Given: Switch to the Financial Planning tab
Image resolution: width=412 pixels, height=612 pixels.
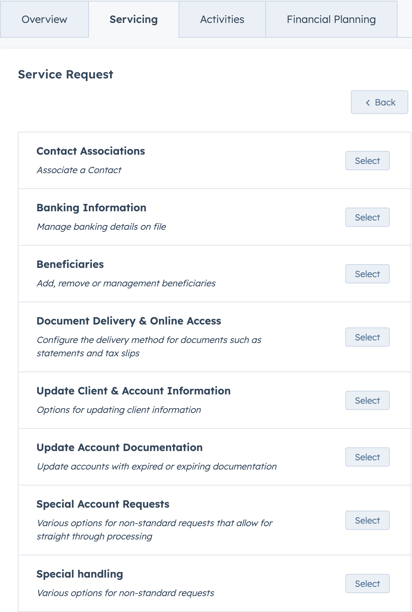Looking at the screenshot, I should 331,19.
